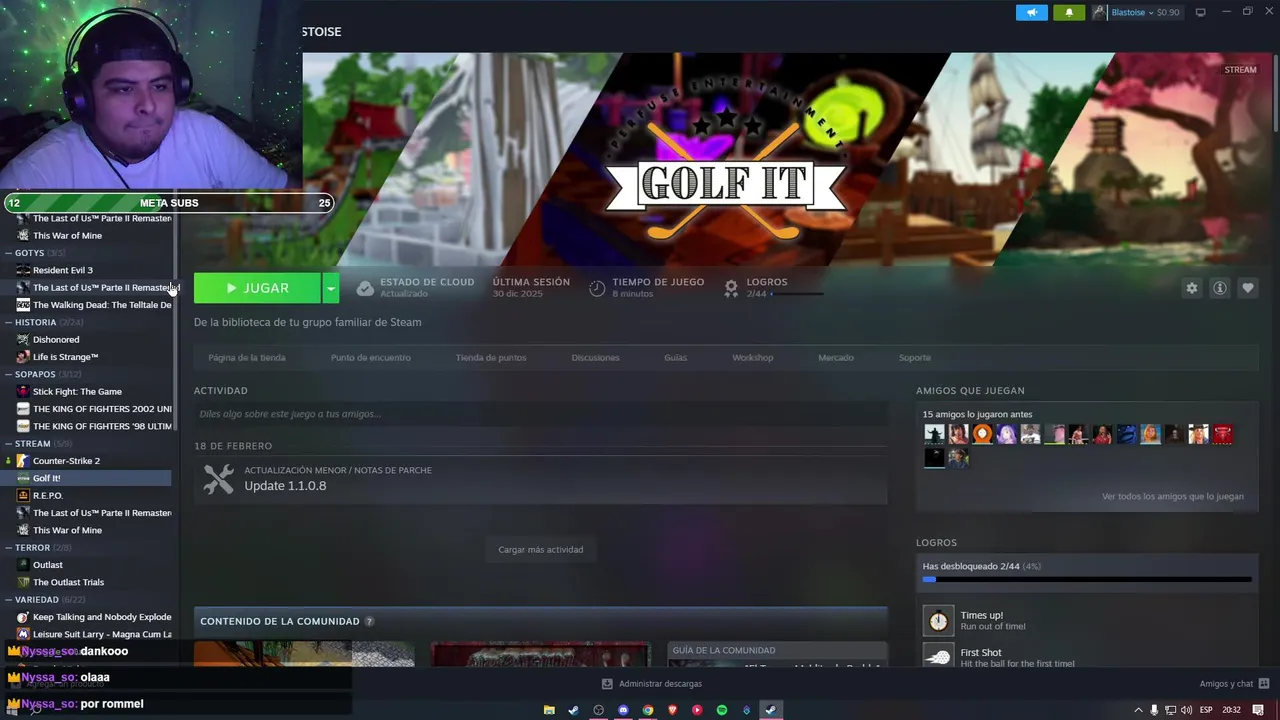The image size is (1280, 720).
Task: Show game info icon
Action: [x=1219, y=288]
